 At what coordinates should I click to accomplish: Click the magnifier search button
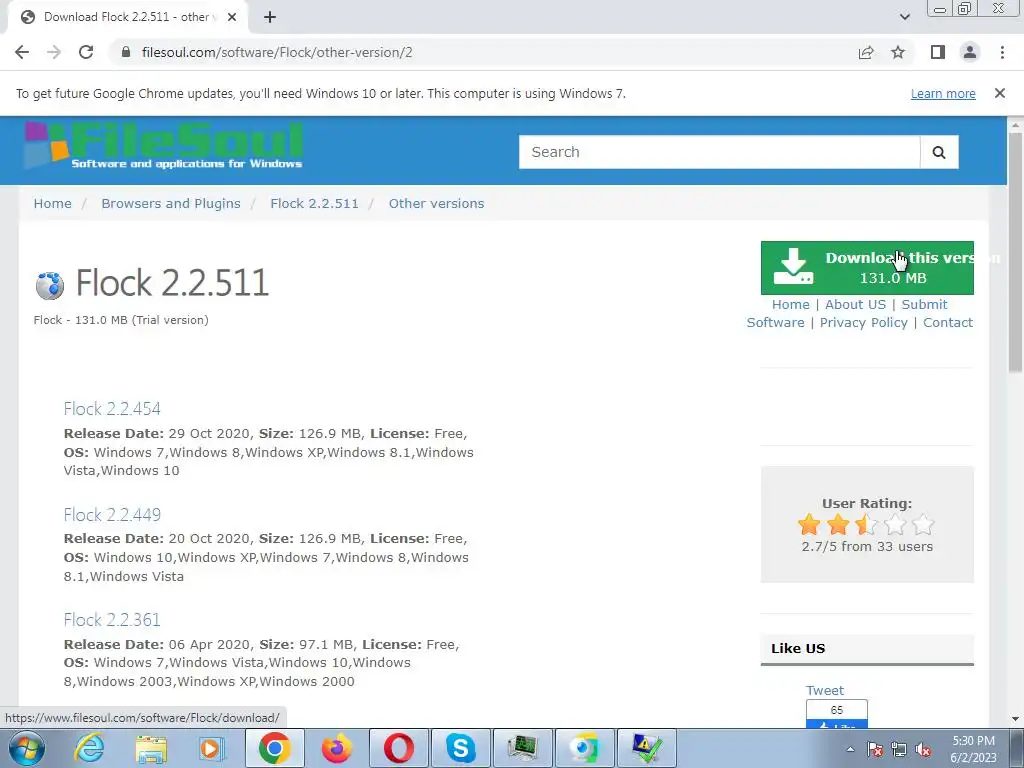(939, 152)
